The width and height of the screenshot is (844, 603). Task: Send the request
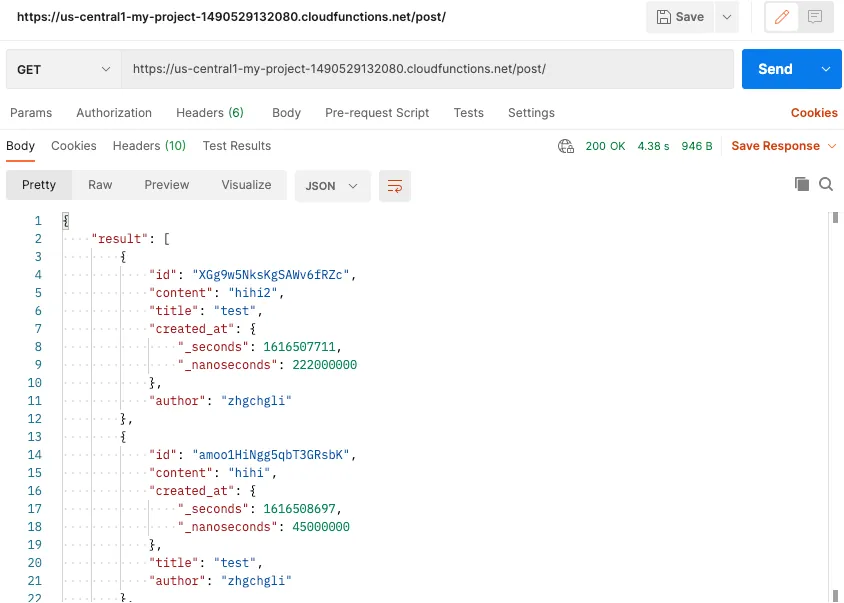pos(775,69)
